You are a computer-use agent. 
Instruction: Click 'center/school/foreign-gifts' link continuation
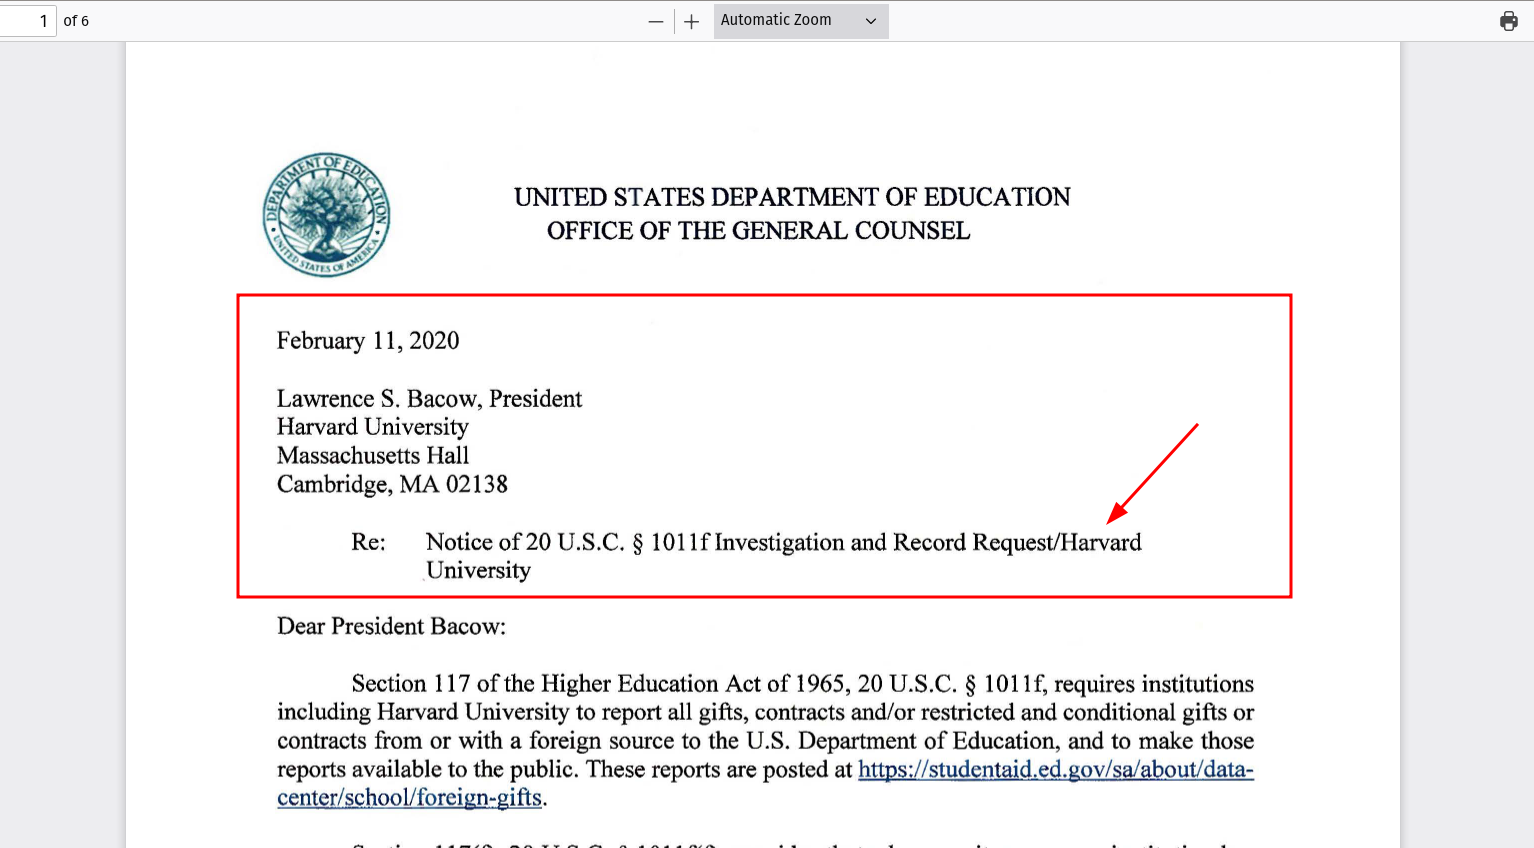pyautogui.click(x=409, y=798)
